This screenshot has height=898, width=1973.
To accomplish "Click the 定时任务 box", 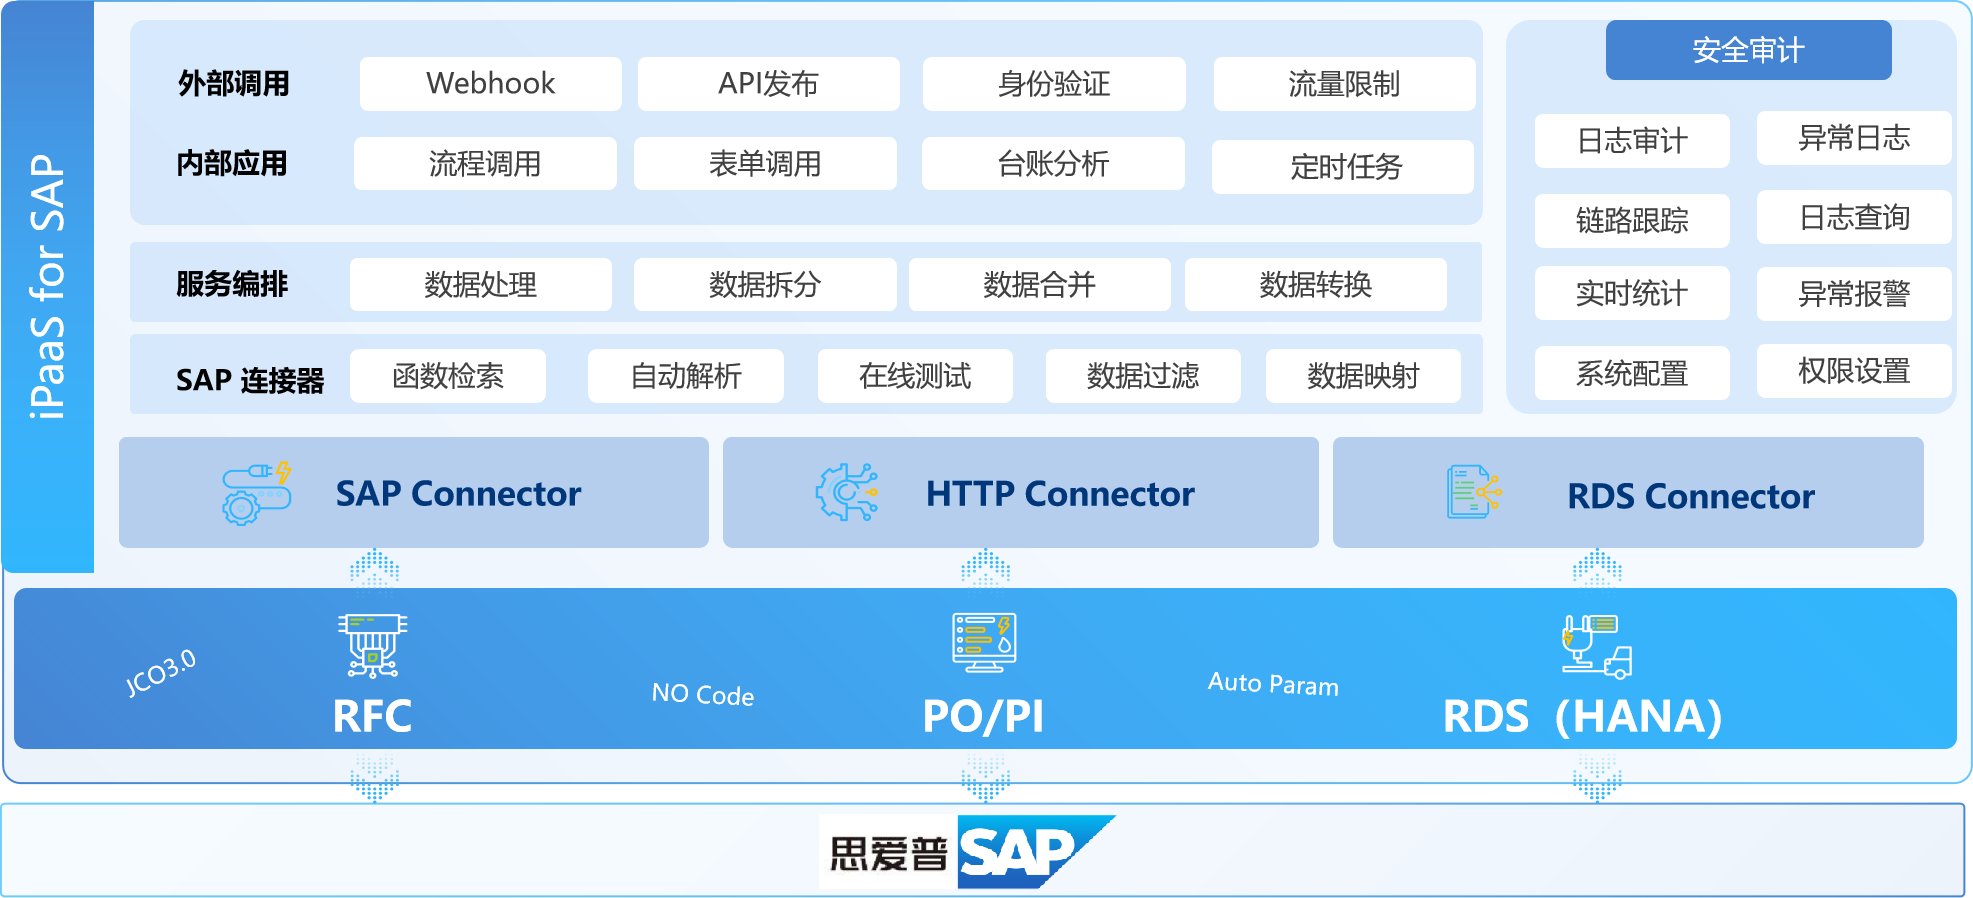I will point(1343,167).
